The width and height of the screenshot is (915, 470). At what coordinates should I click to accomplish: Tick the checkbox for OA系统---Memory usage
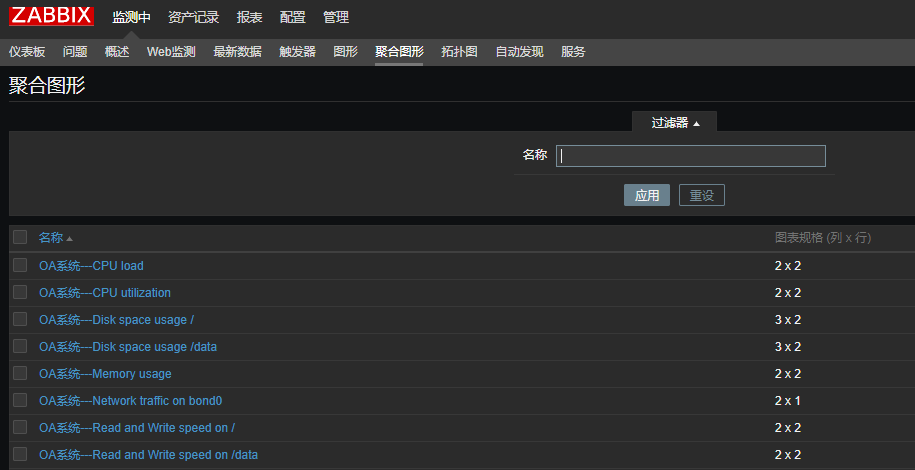pos(20,372)
